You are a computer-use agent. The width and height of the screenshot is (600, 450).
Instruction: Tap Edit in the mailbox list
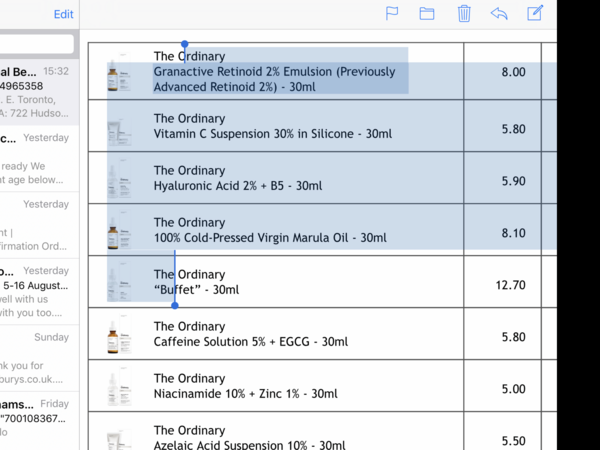[63, 14]
